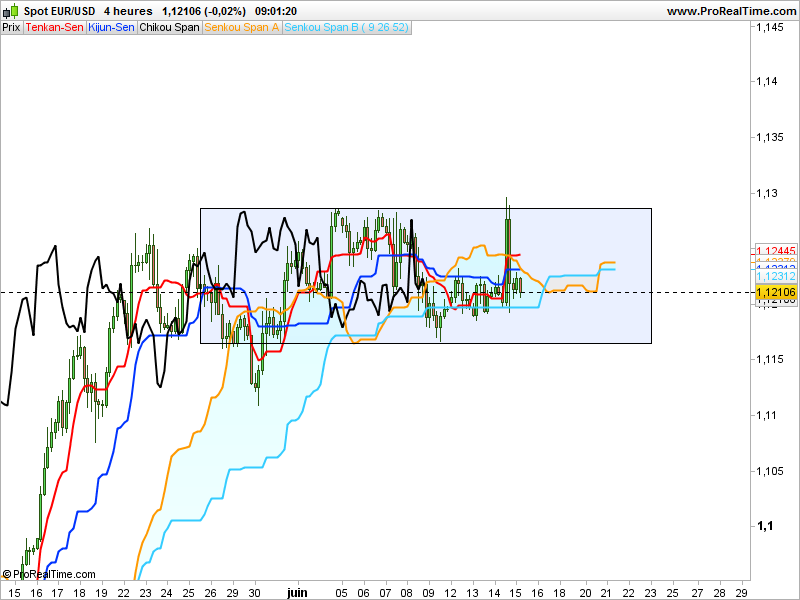The height and width of the screenshot is (600, 800).
Task: Click date 30 on the time axis
Action: point(254,593)
